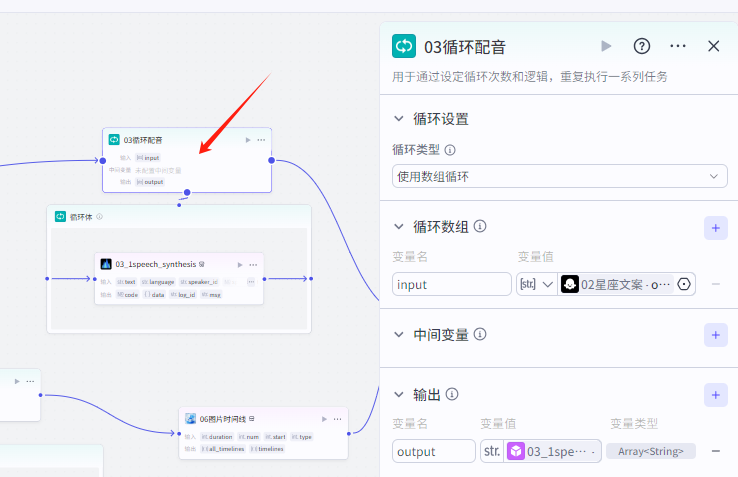The image size is (738, 477).
Task: Expand hidden inputs on 03_1speech_synthesis node
Action: tap(251, 282)
